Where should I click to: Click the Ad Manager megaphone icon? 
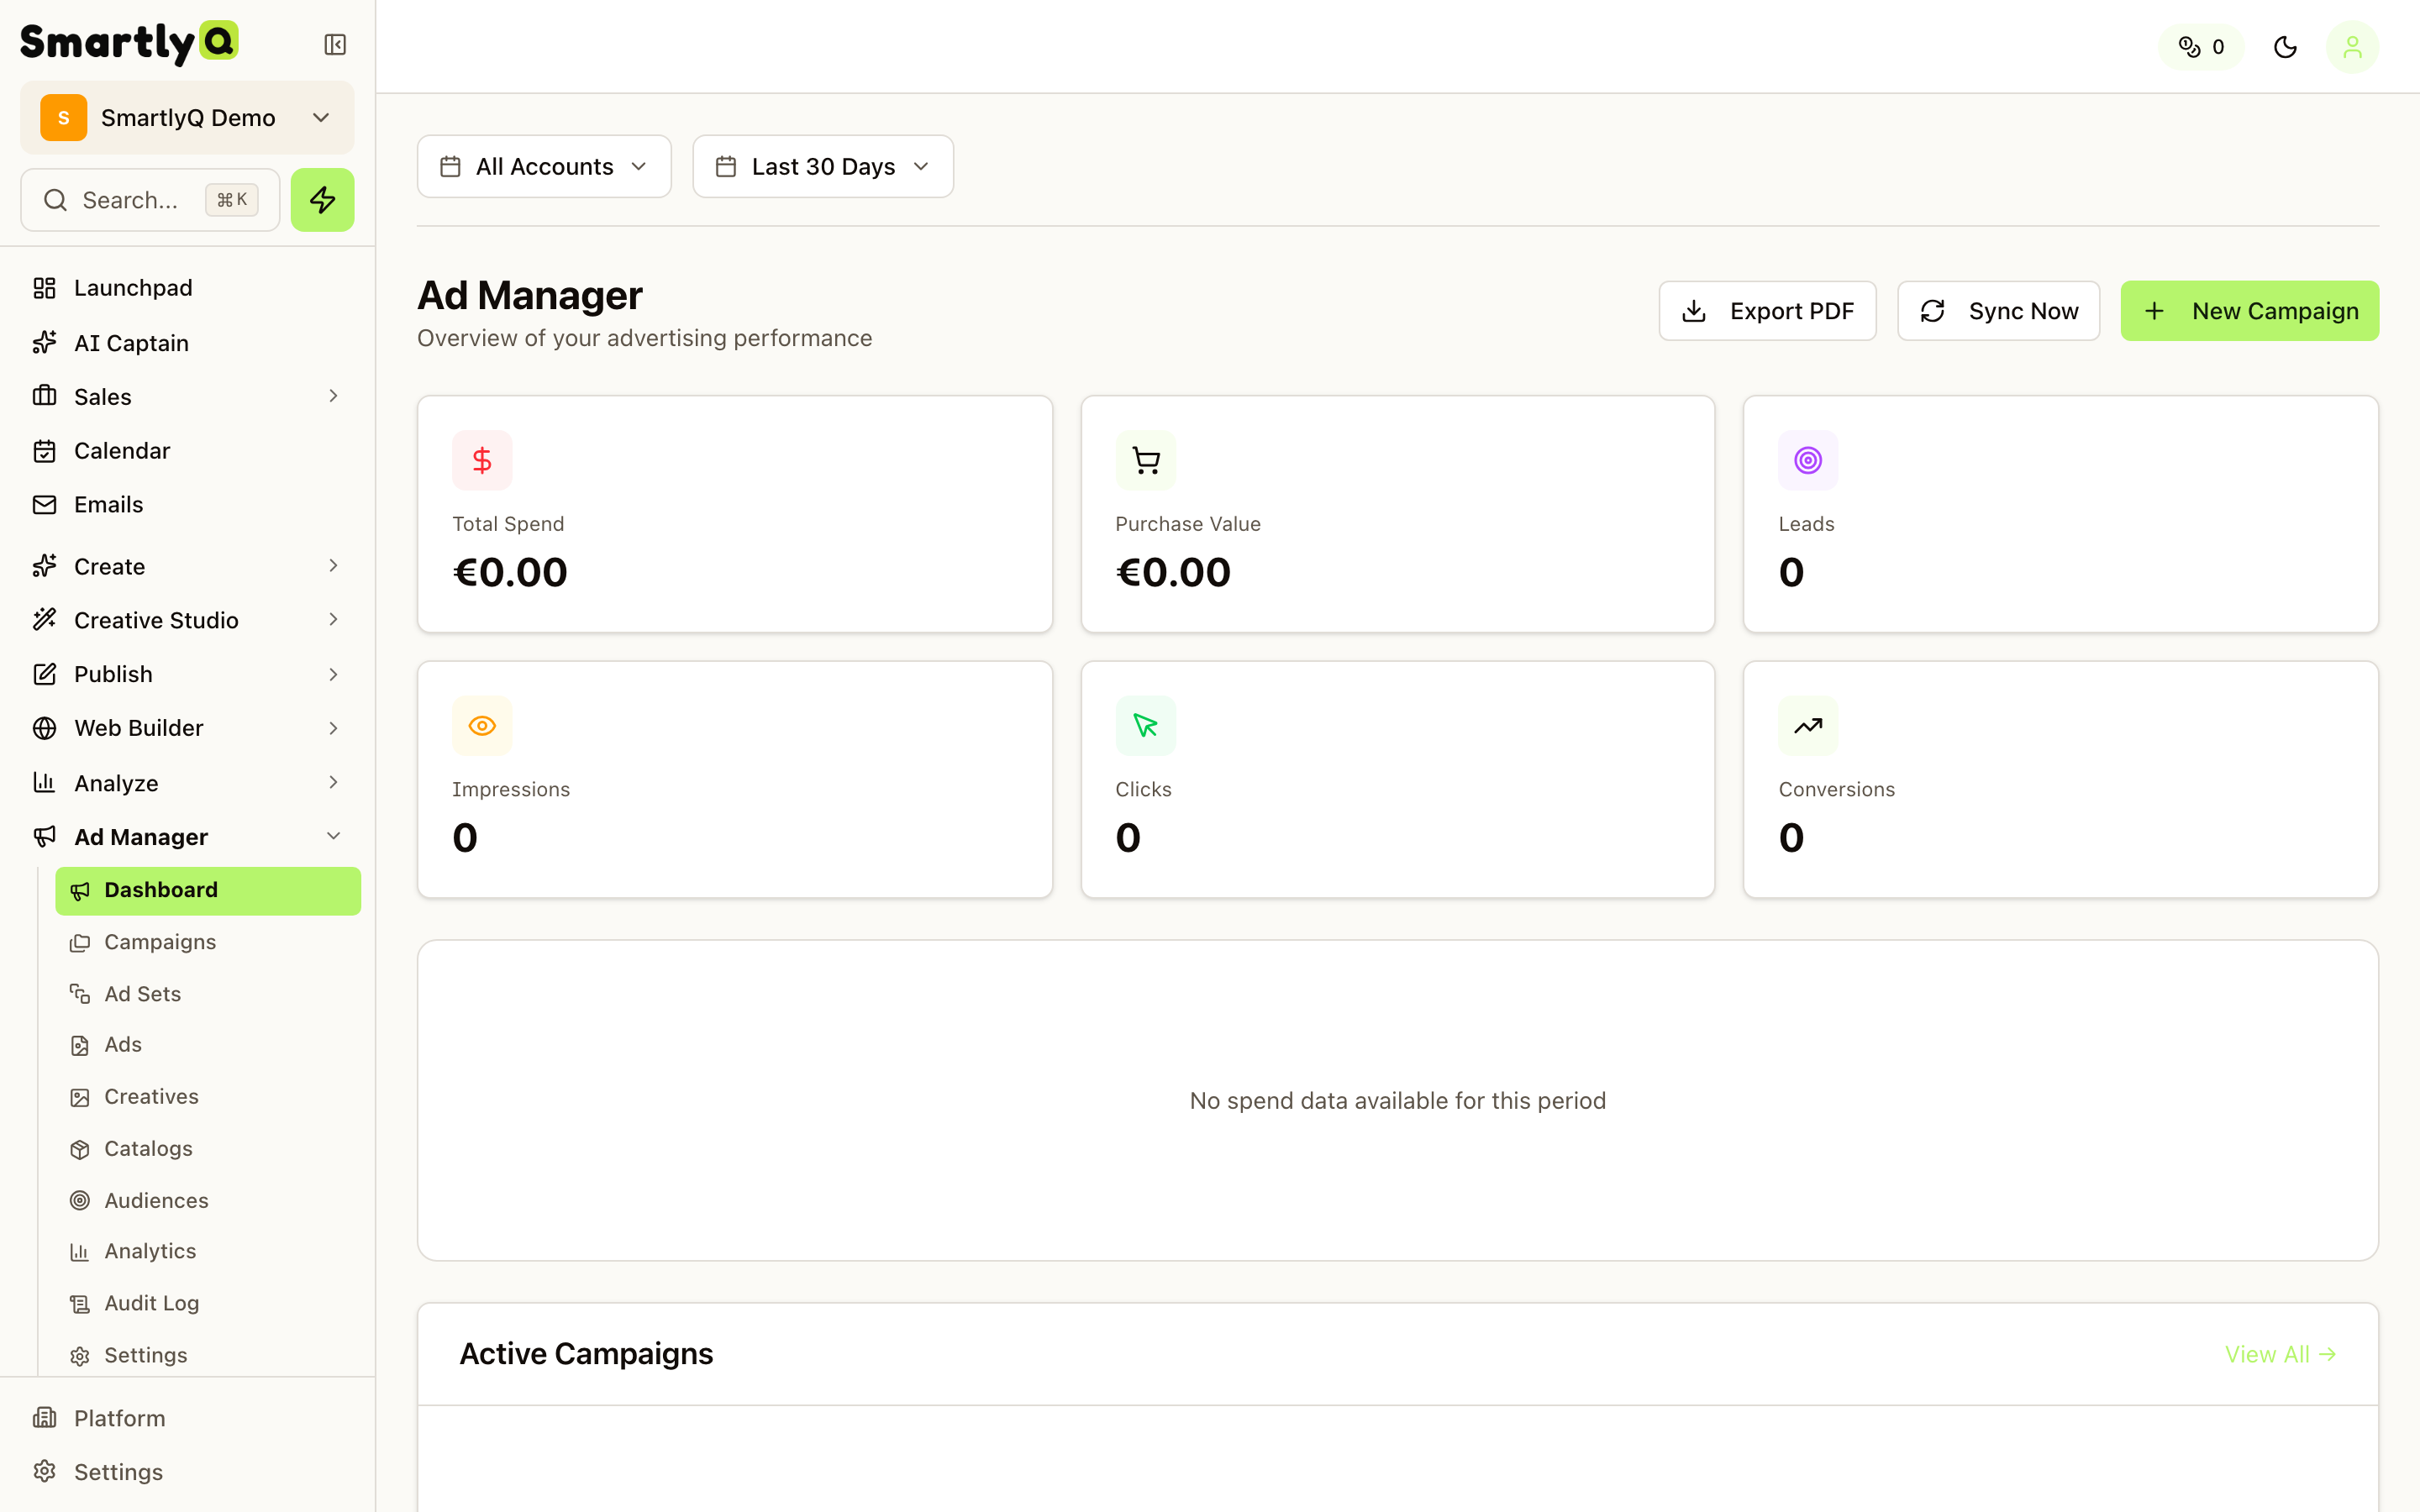click(x=44, y=836)
